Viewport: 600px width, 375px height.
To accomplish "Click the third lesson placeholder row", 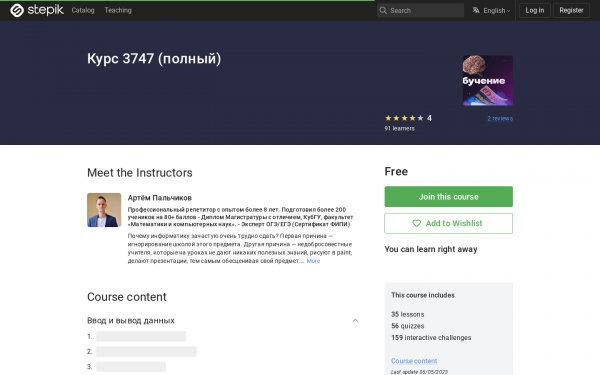I will pos(131,367).
